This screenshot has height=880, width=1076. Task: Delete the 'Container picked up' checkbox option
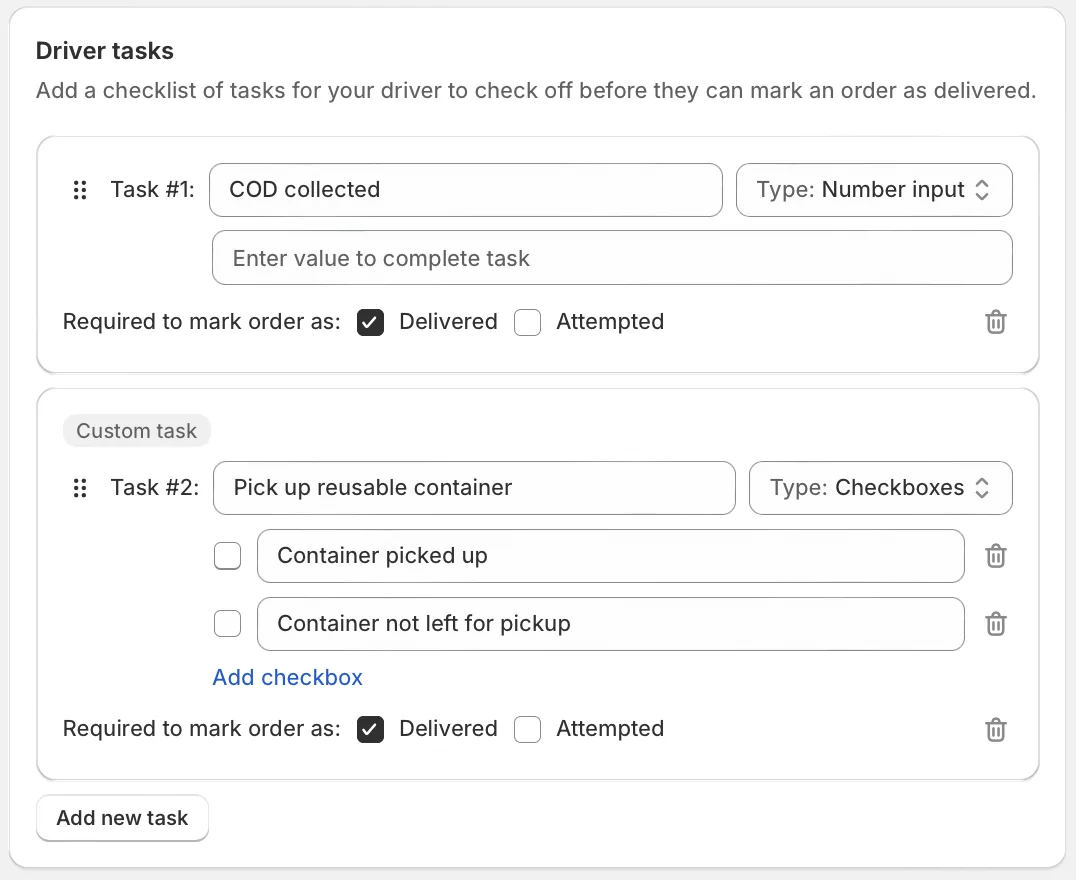[x=996, y=556]
